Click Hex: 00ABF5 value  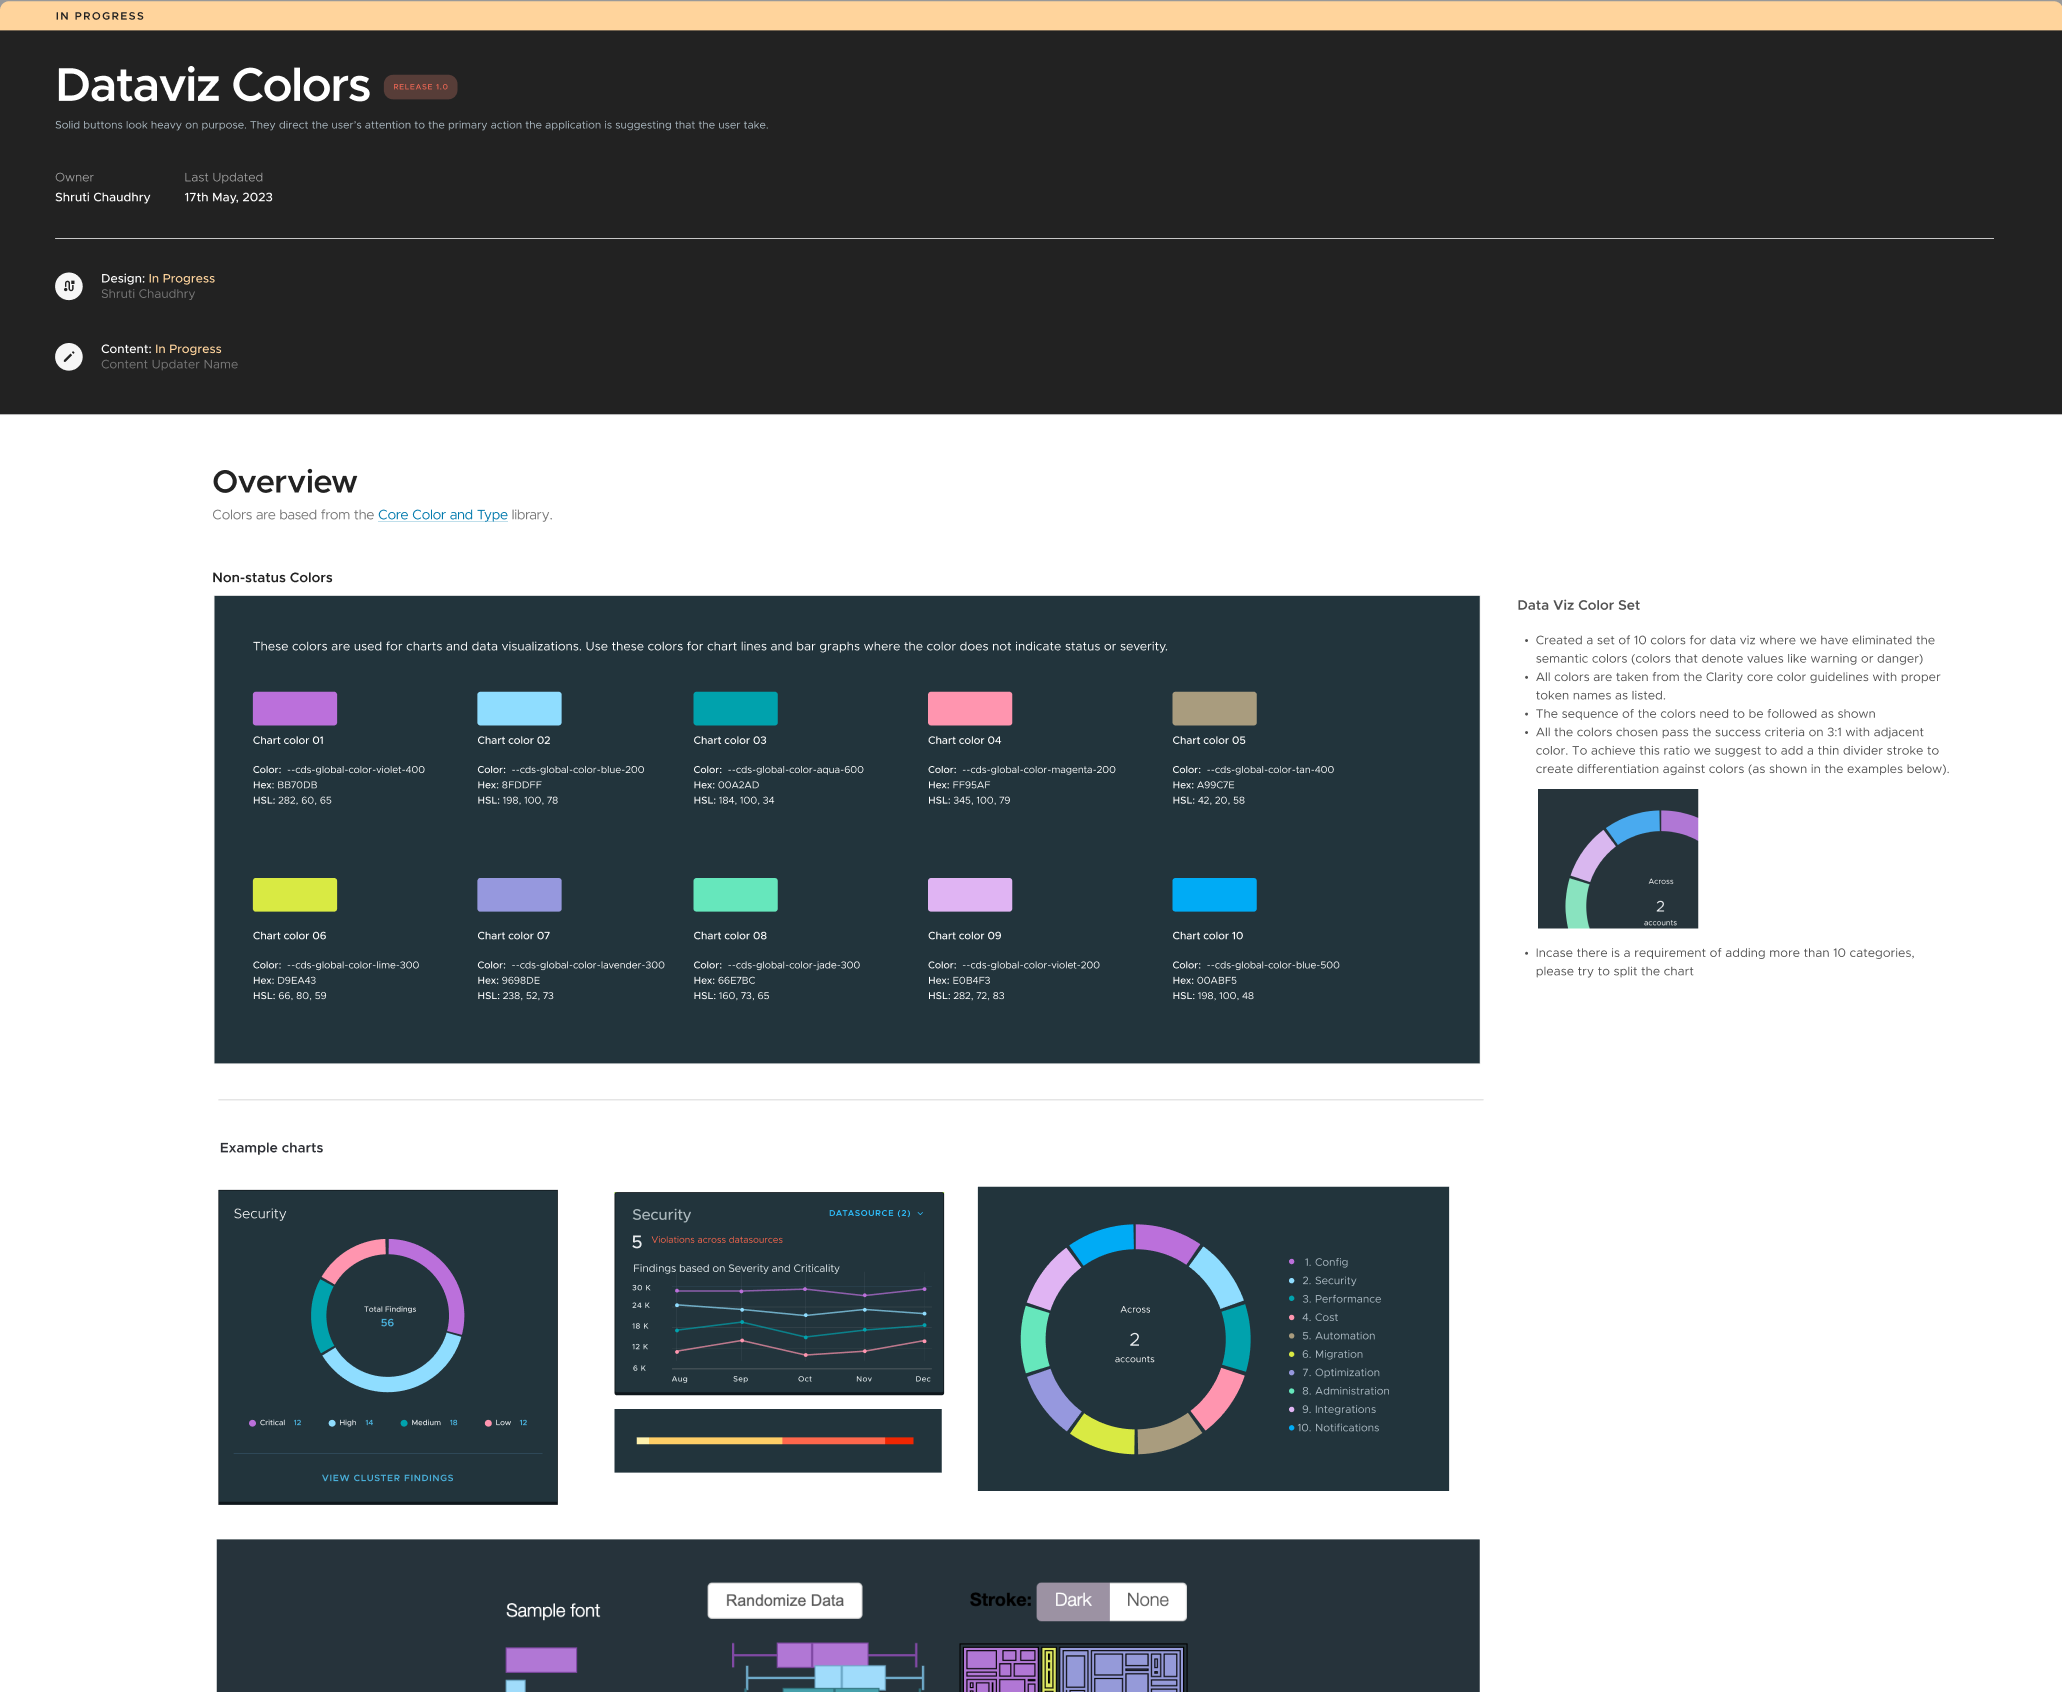1204,981
